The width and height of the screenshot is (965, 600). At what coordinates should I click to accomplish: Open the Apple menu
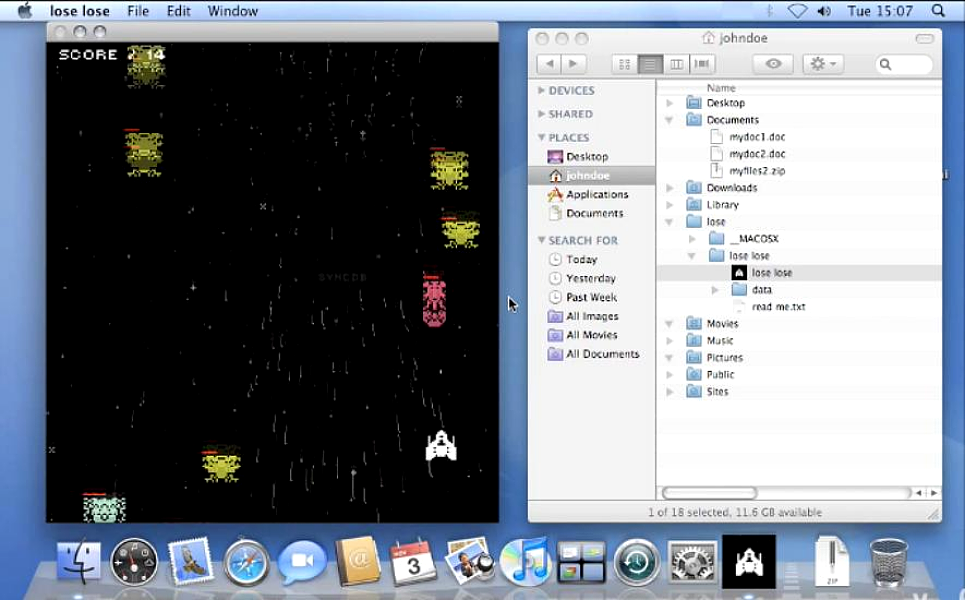pos(25,10)
